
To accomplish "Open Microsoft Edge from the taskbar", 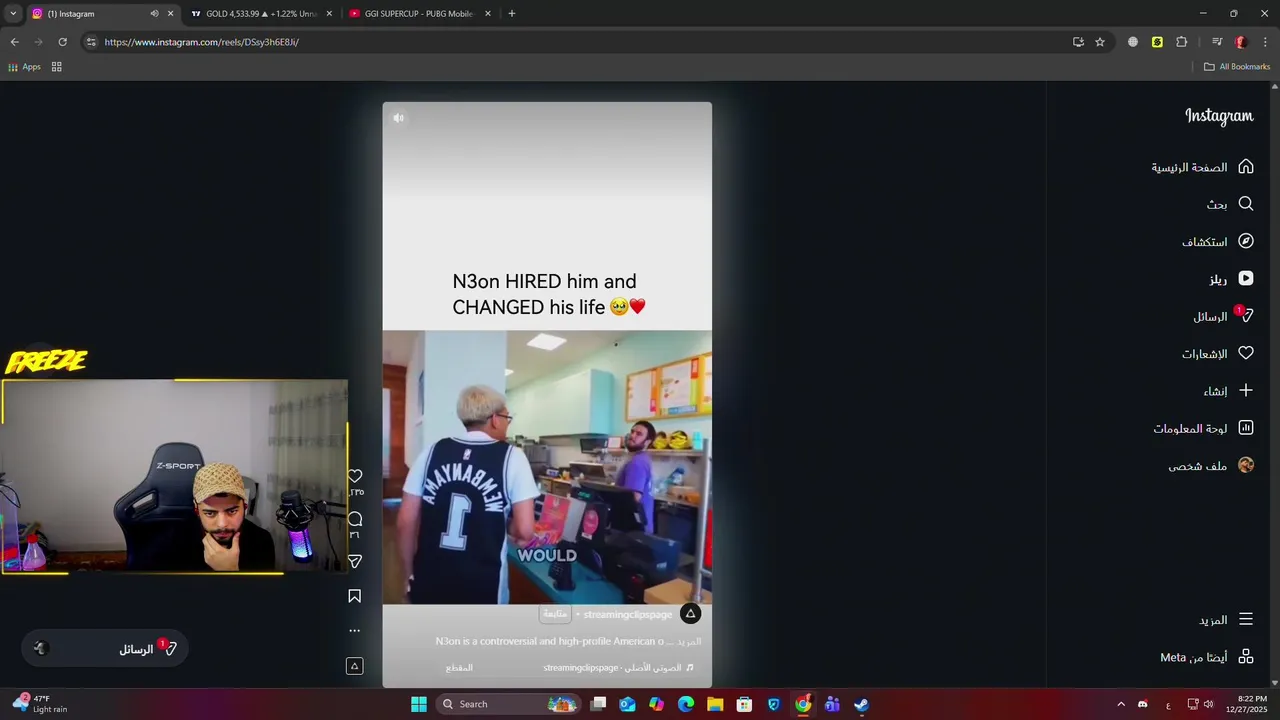I will [x=686, y=704].
